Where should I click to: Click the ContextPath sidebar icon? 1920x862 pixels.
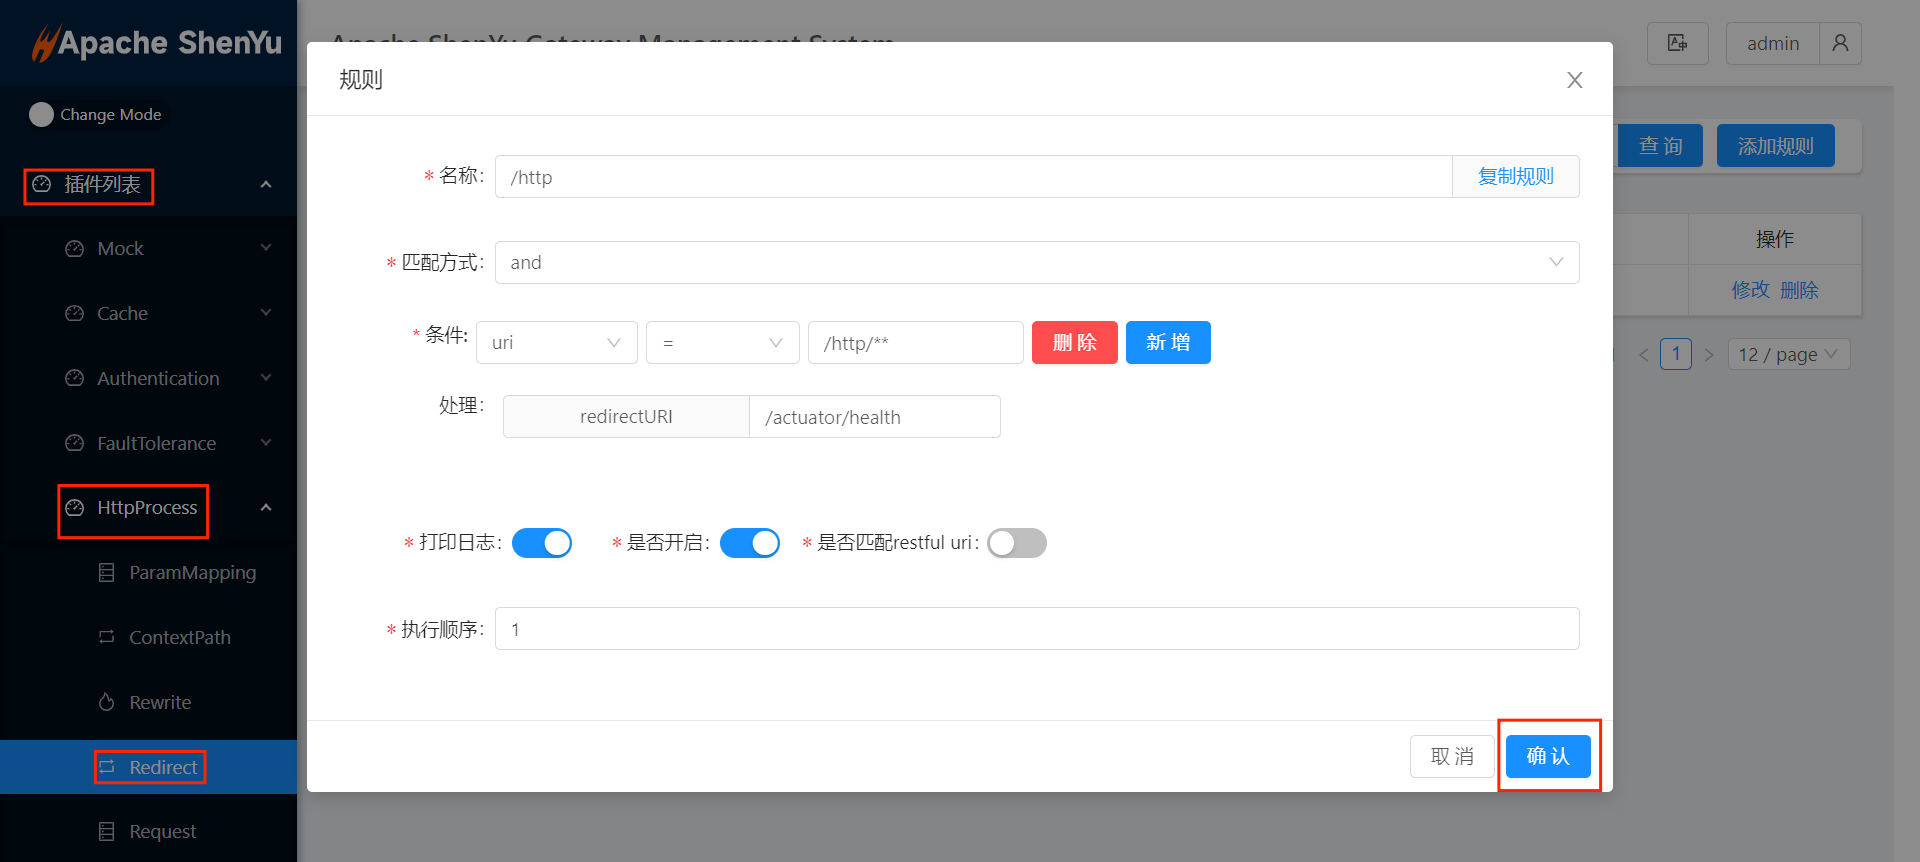click(x=107, y=637)
